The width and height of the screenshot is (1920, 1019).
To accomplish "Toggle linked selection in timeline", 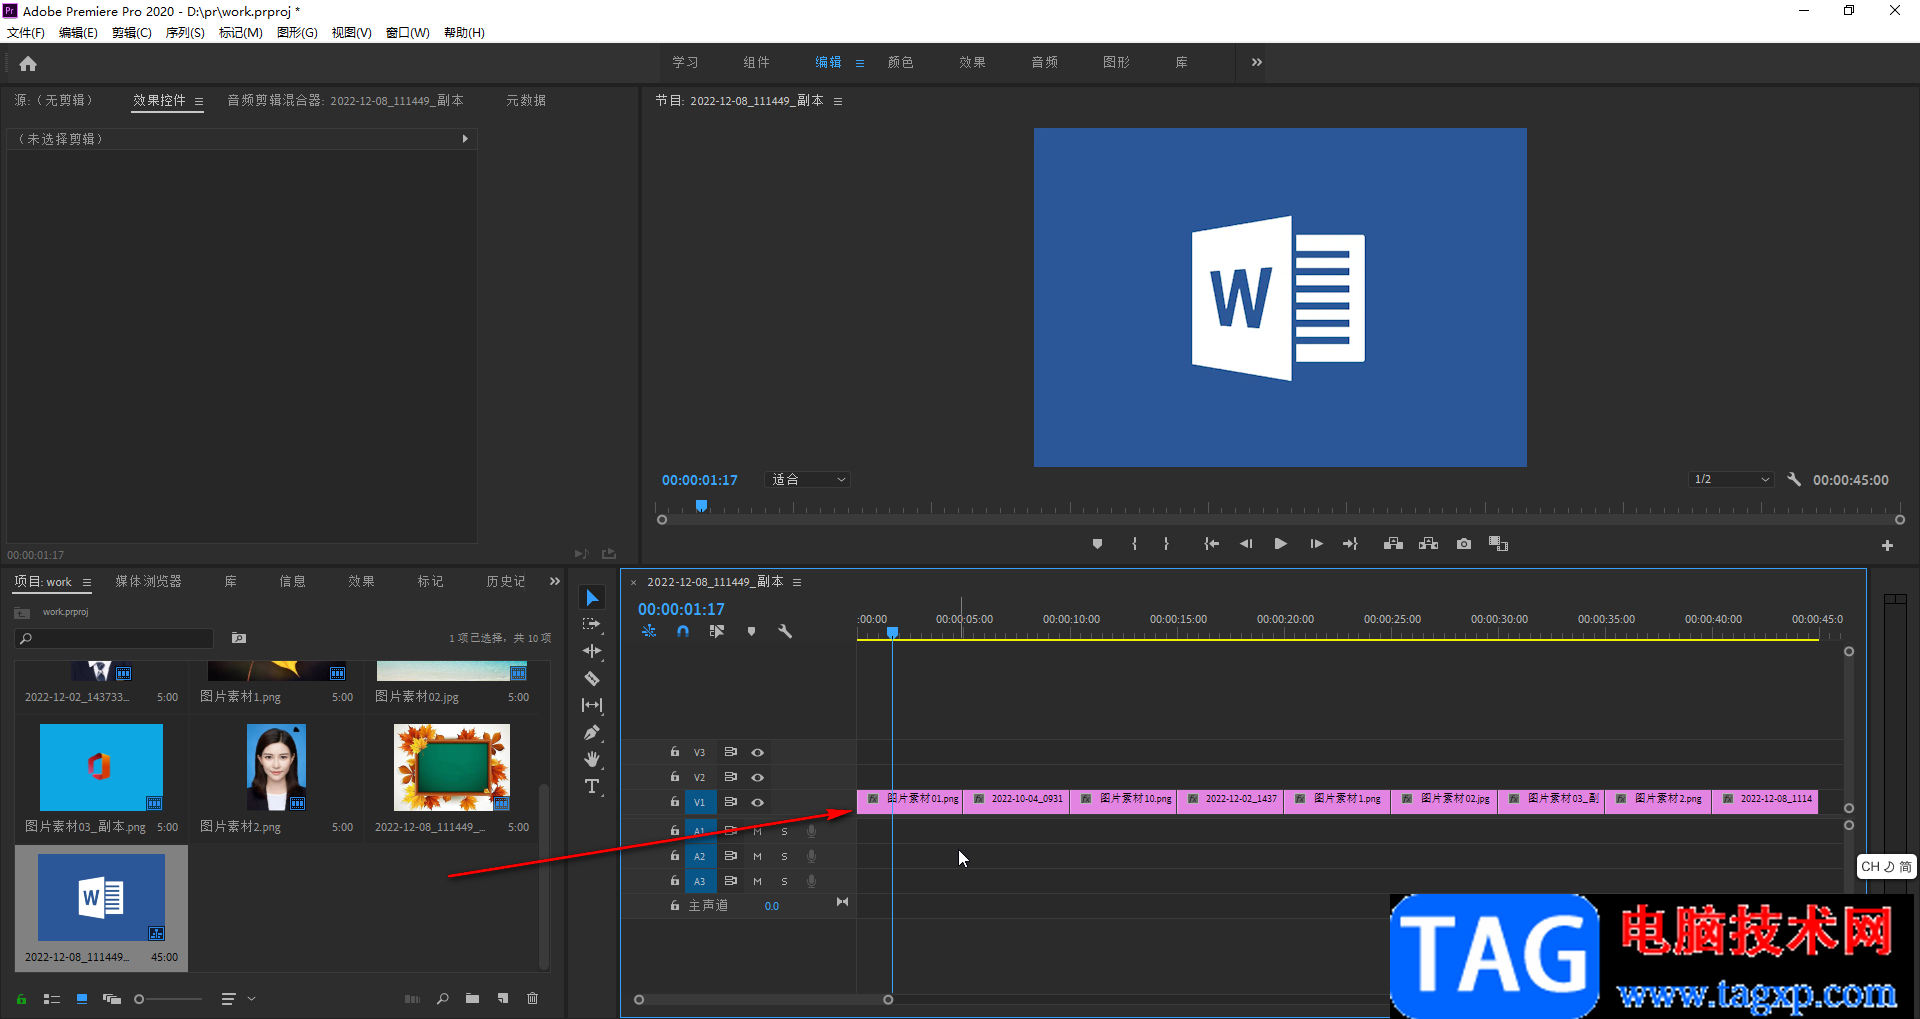I will 717,631.
